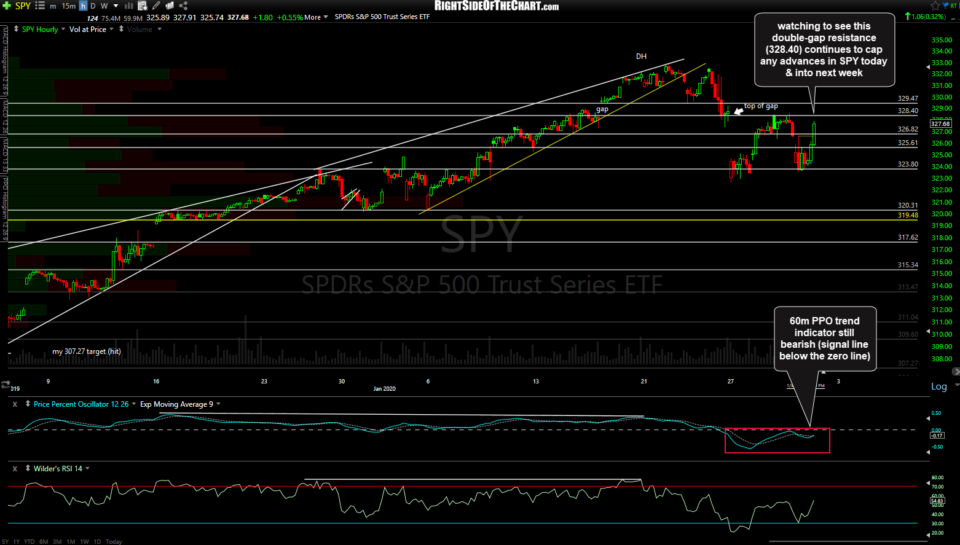The width and height of the screenshot is (960, 545).
Task: Click the sync arrows icon left of time axis
Action: point(6,385)
